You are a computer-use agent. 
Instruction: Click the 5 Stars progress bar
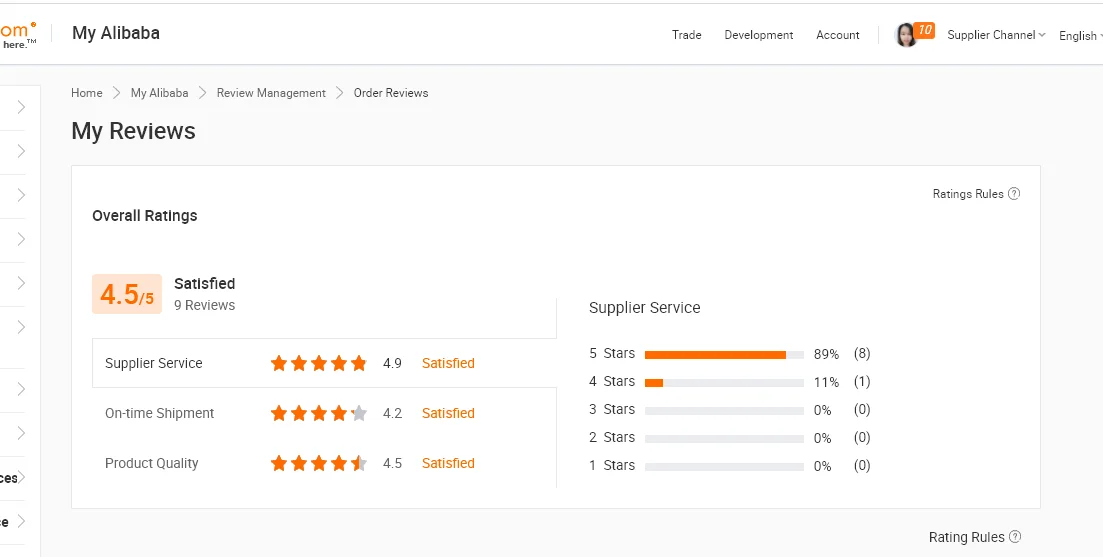[x=724, y=354]
